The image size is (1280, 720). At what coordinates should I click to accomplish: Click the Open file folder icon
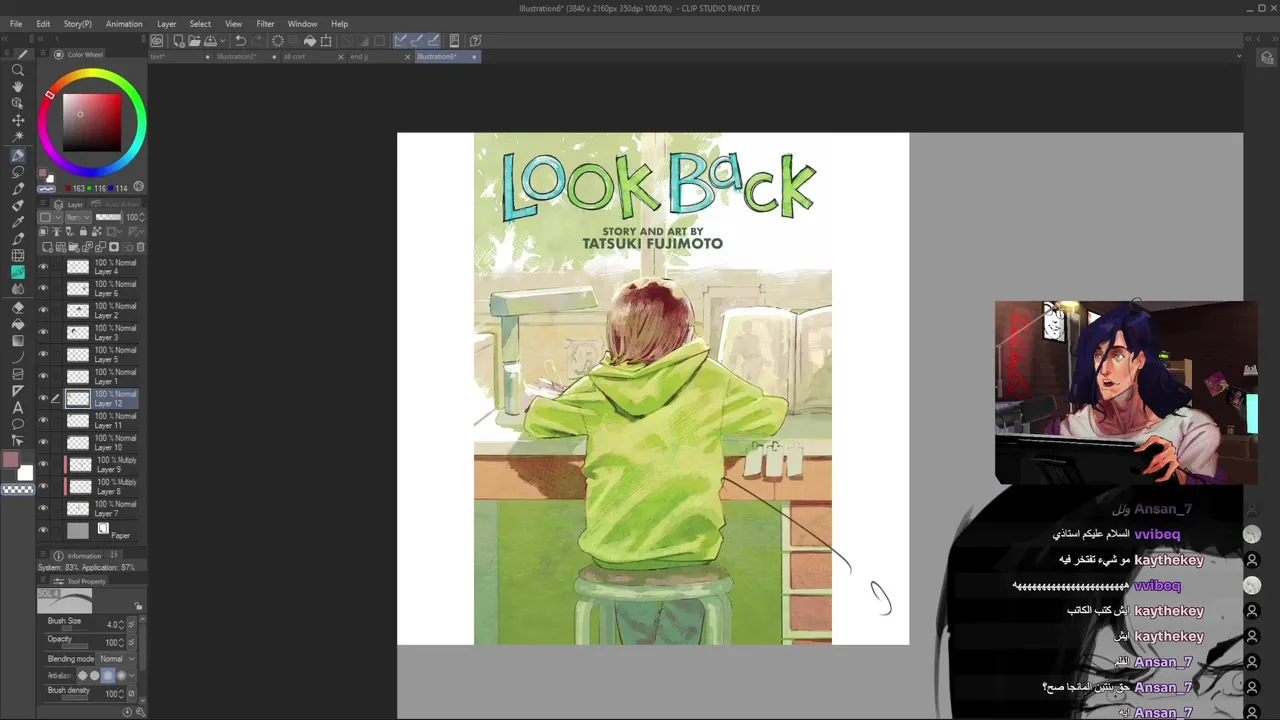(194, 41)
